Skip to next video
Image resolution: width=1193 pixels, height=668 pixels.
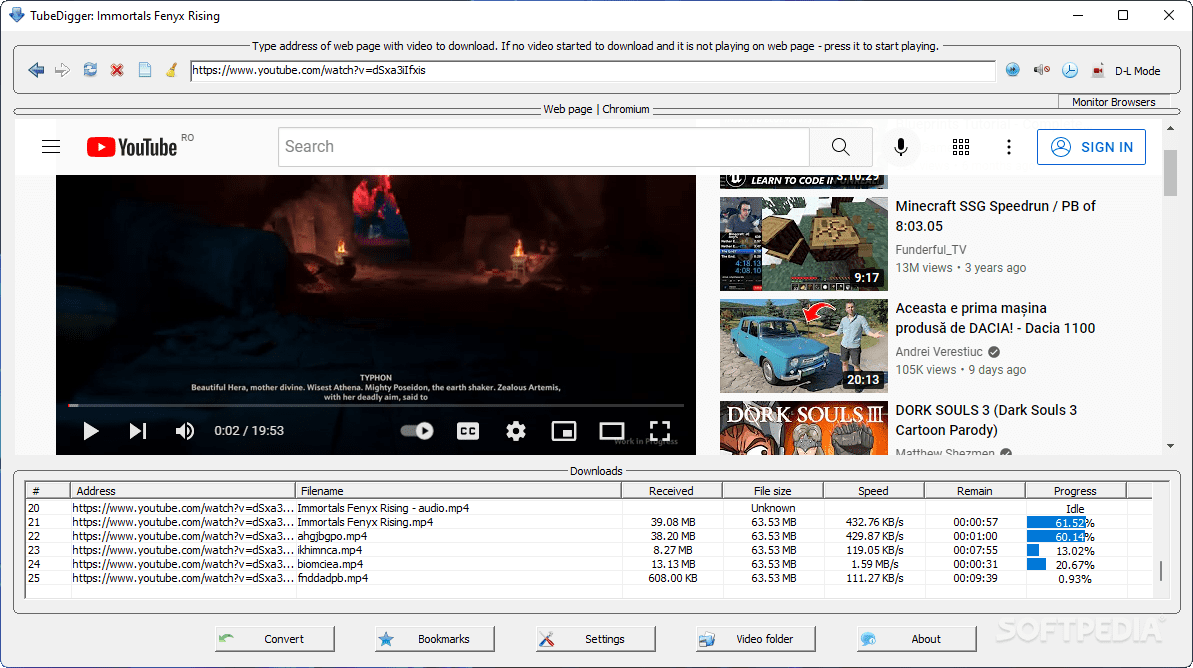click(138, 431)
